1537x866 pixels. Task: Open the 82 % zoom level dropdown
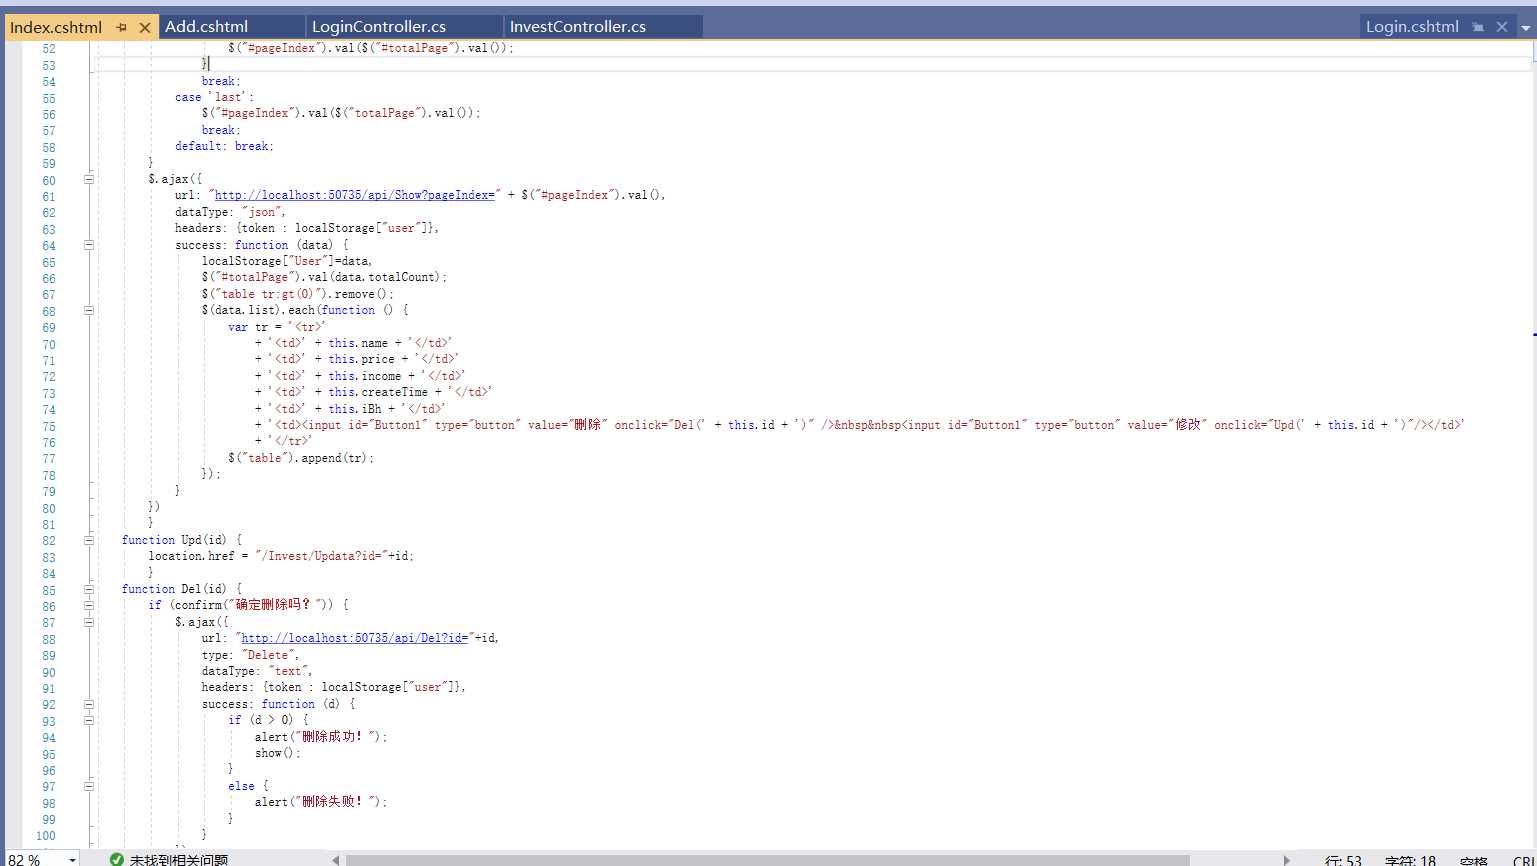pyautogui.click(x=72, y=860)
